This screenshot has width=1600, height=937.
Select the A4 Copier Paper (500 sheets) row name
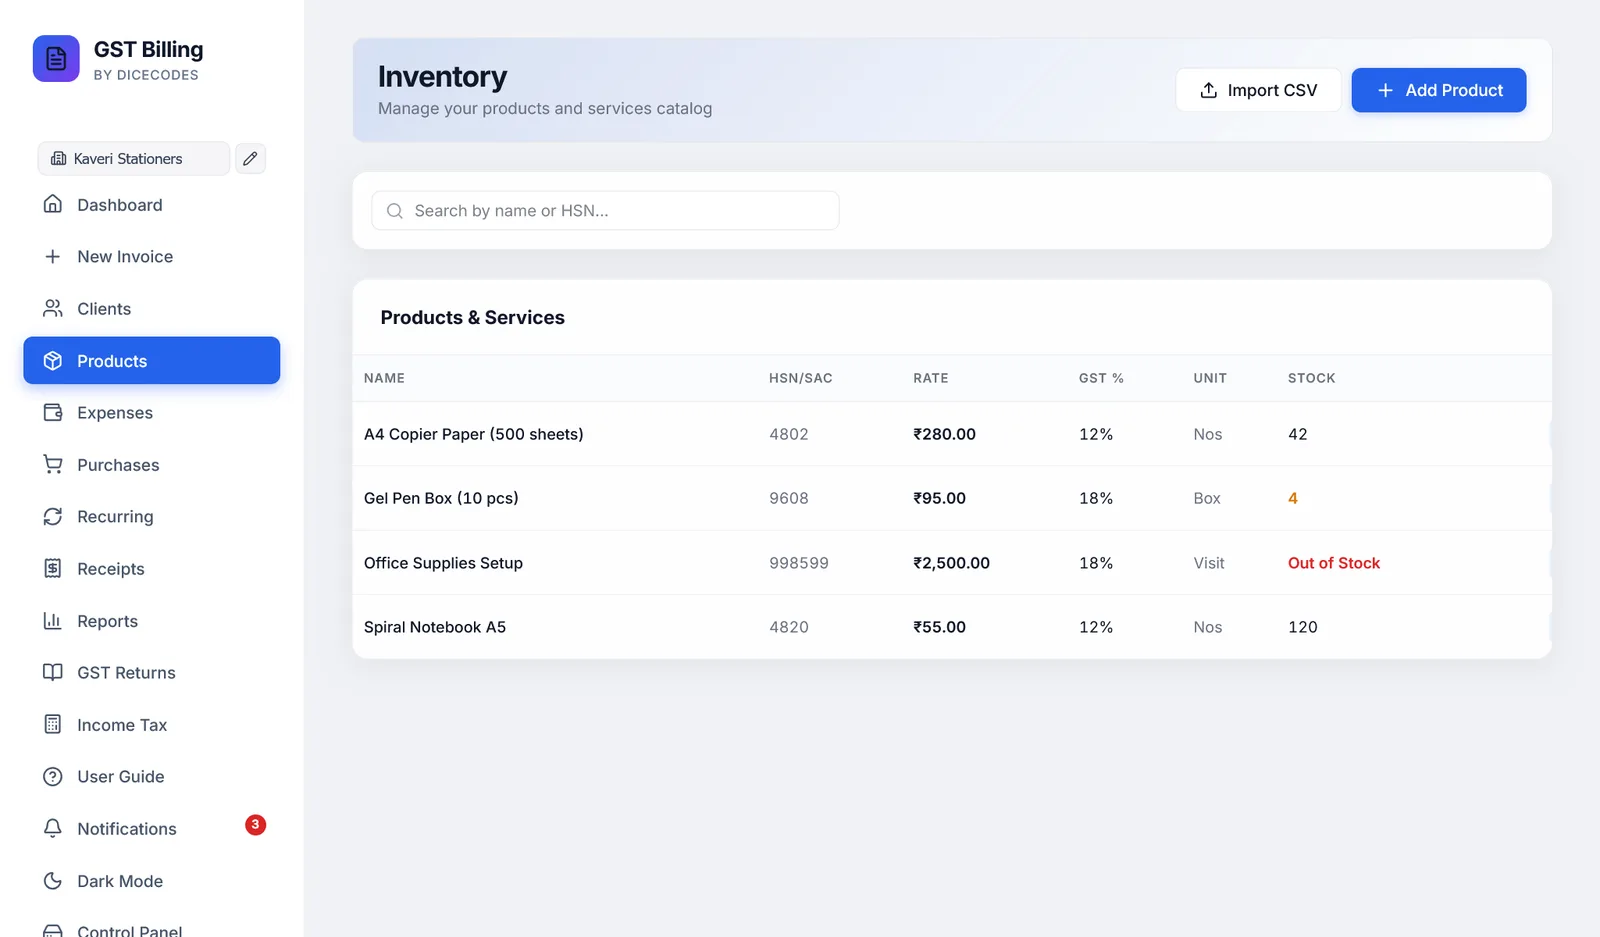[473, 433]
